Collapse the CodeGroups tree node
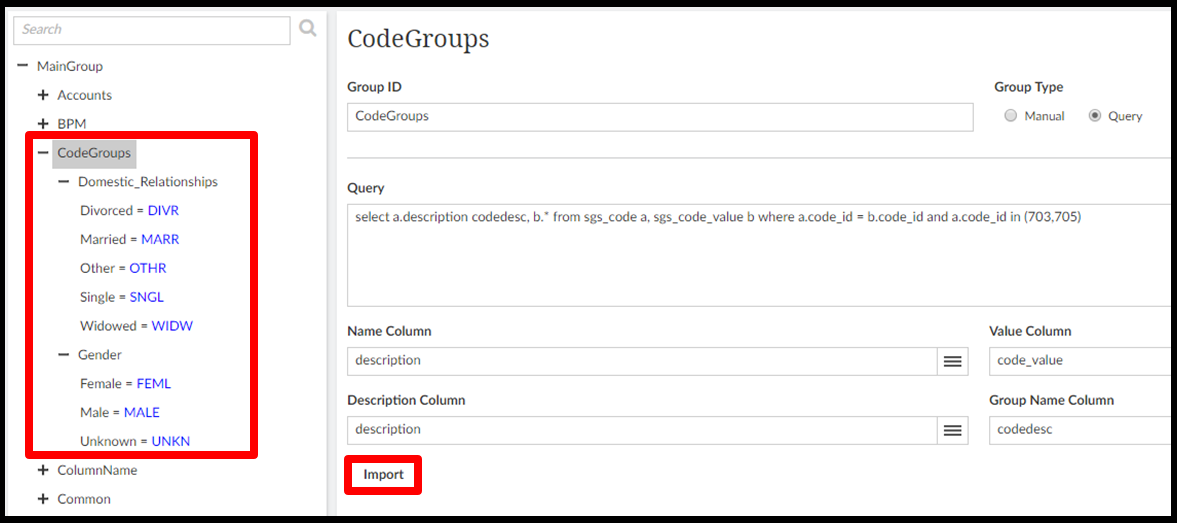This screenshot has height=523, width=1177. coord(43,153)
